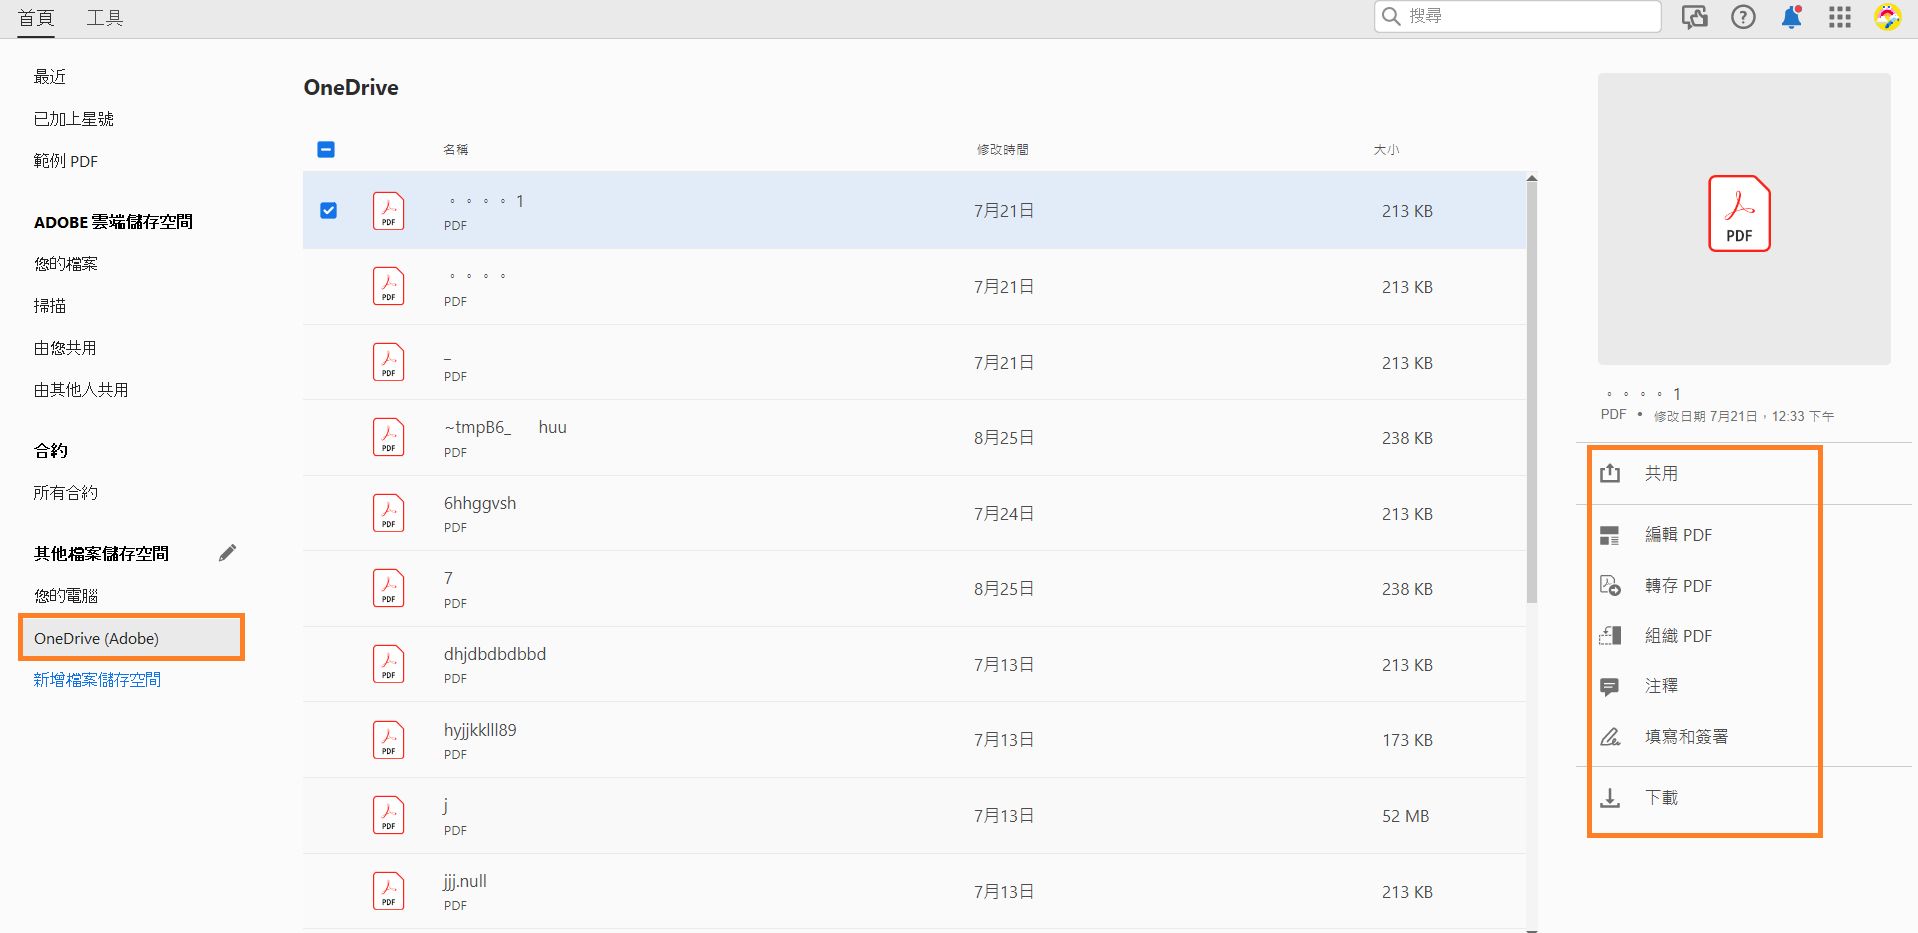1918x933 pixels.
Task: Sort by the 大小 column header
Action: (x=1386, y=150)
